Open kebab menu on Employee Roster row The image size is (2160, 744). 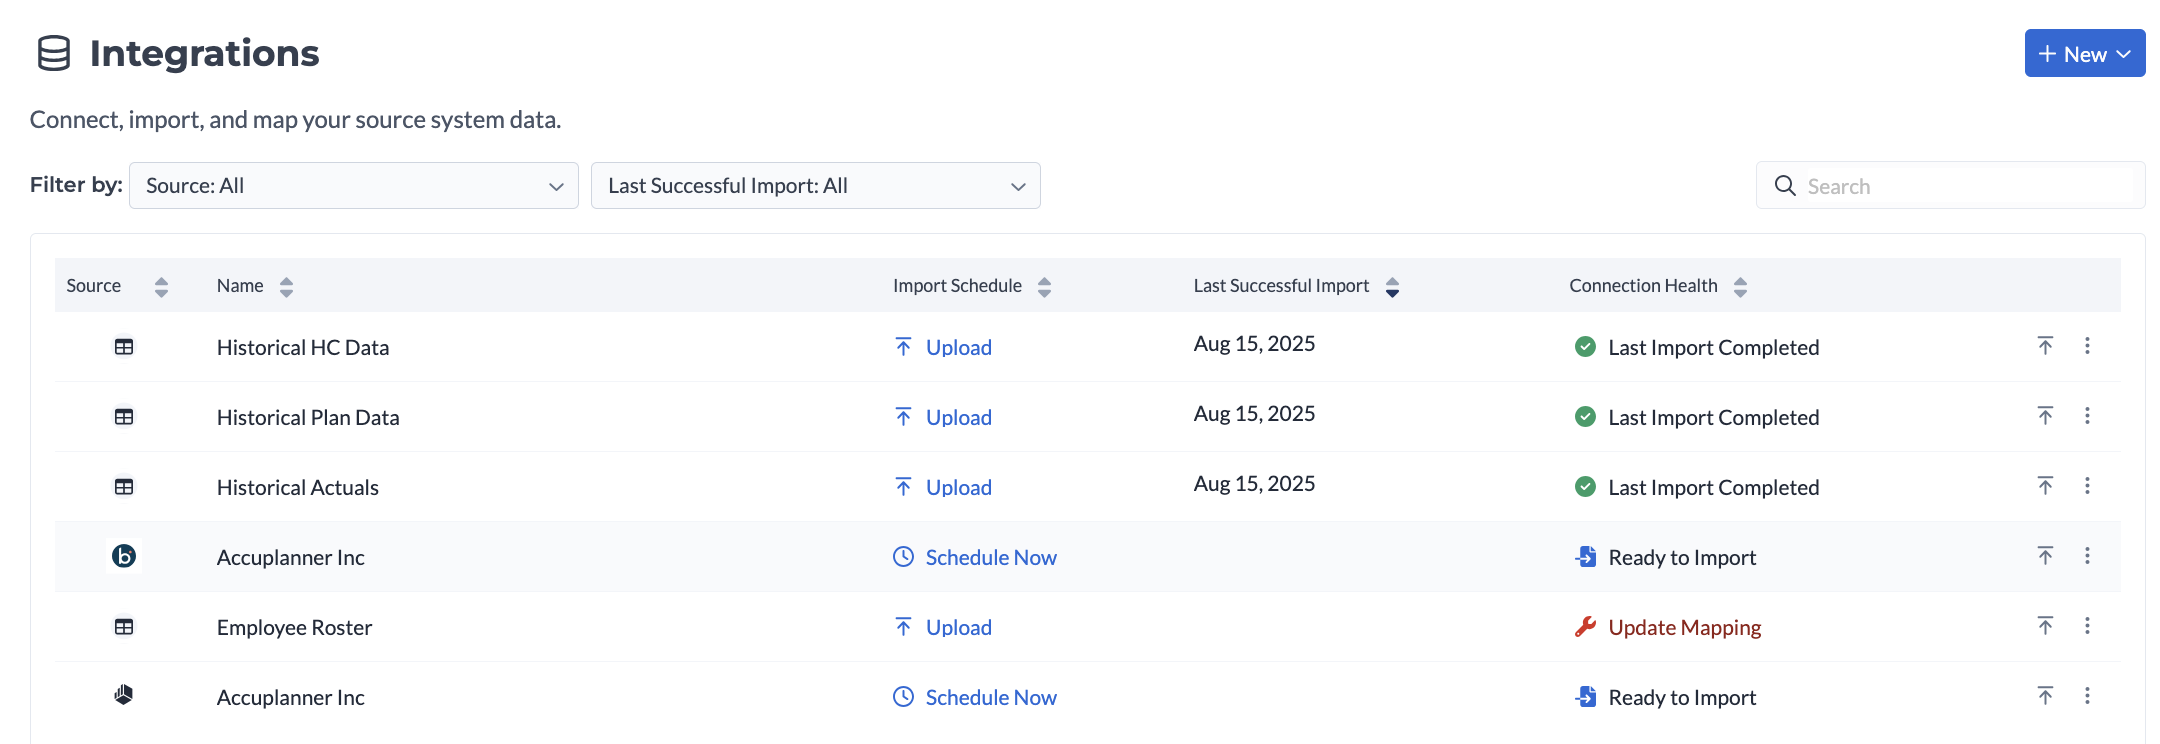coord(2087,626)
